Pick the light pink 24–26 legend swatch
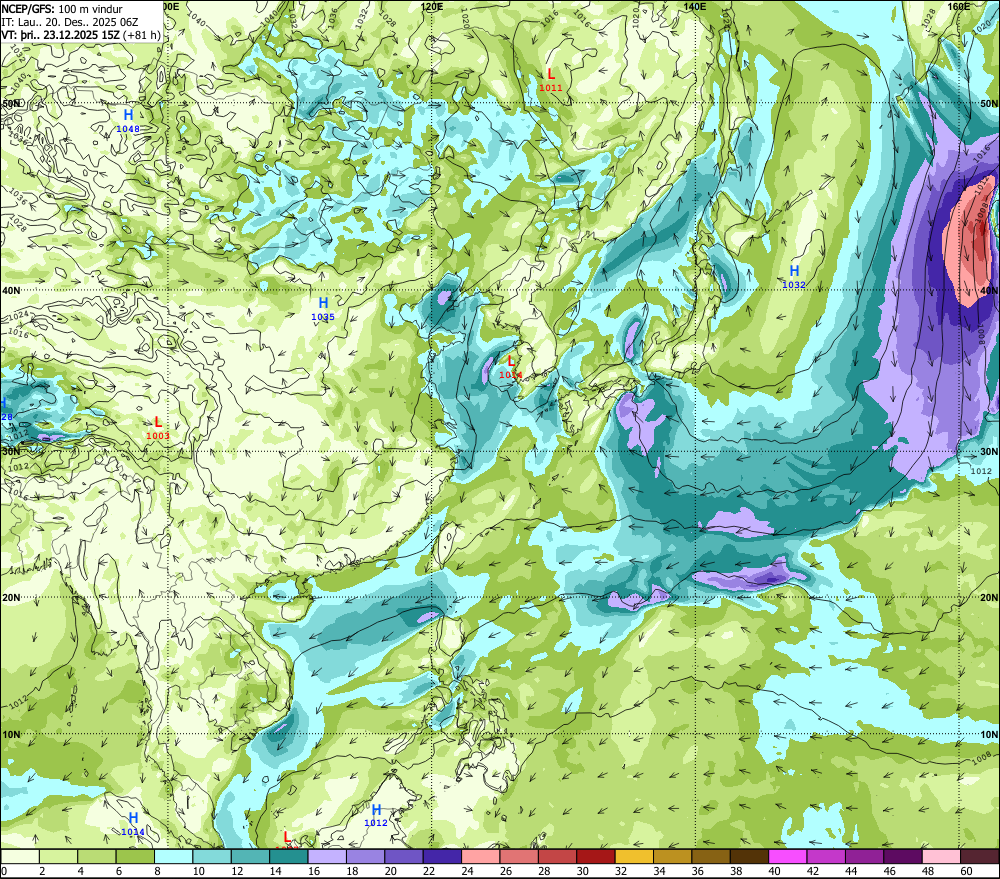The image size is (1000, 879). (481, 857)
